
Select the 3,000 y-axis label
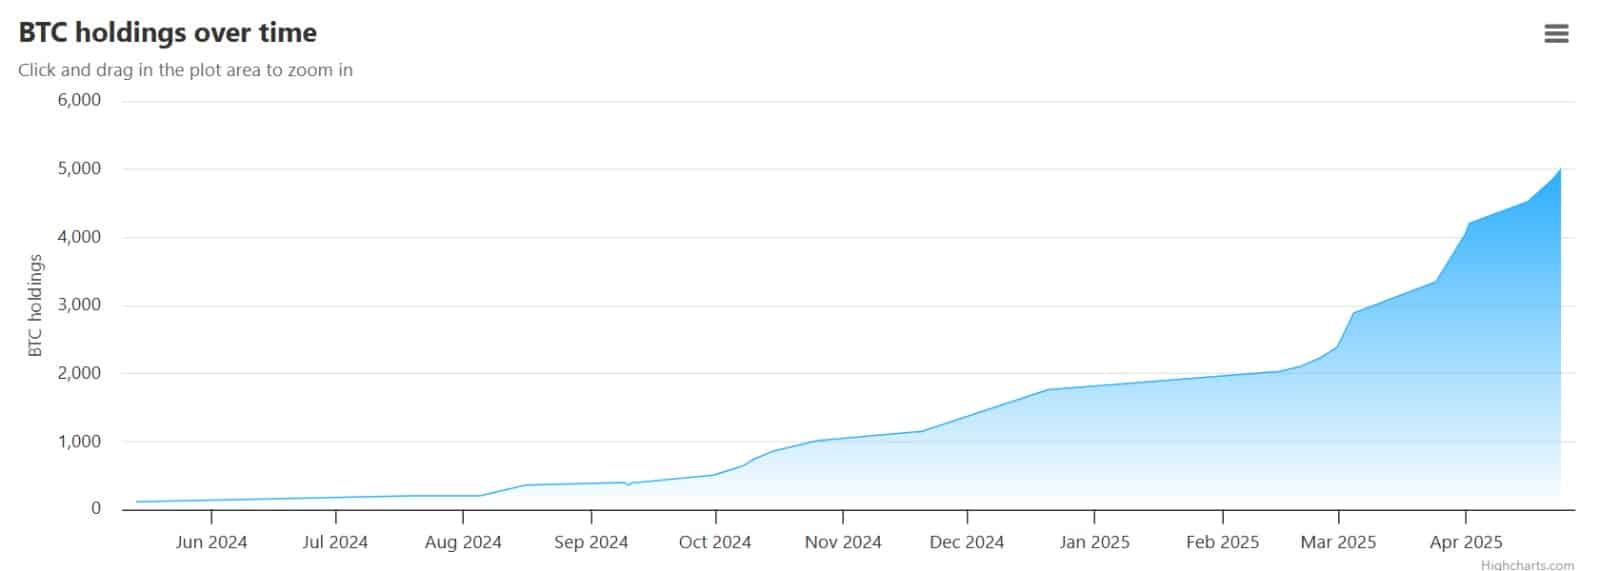(79, 305)
